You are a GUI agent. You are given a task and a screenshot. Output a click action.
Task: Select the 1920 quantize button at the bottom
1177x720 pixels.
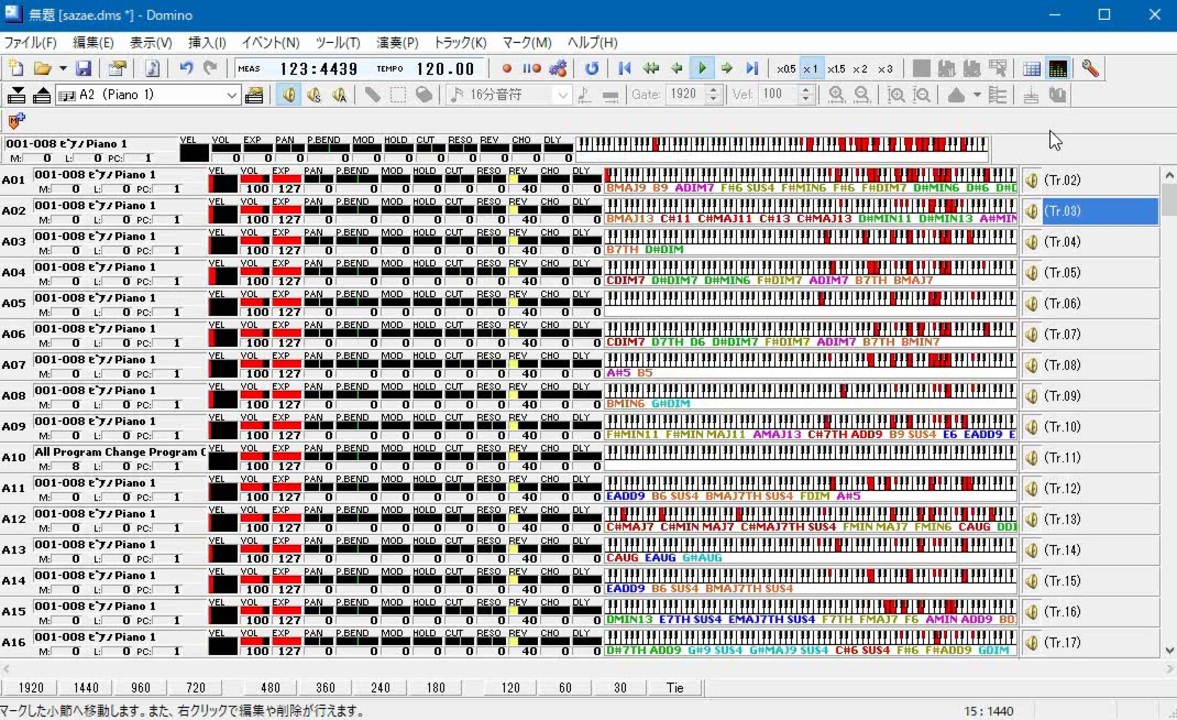point(31,688)
